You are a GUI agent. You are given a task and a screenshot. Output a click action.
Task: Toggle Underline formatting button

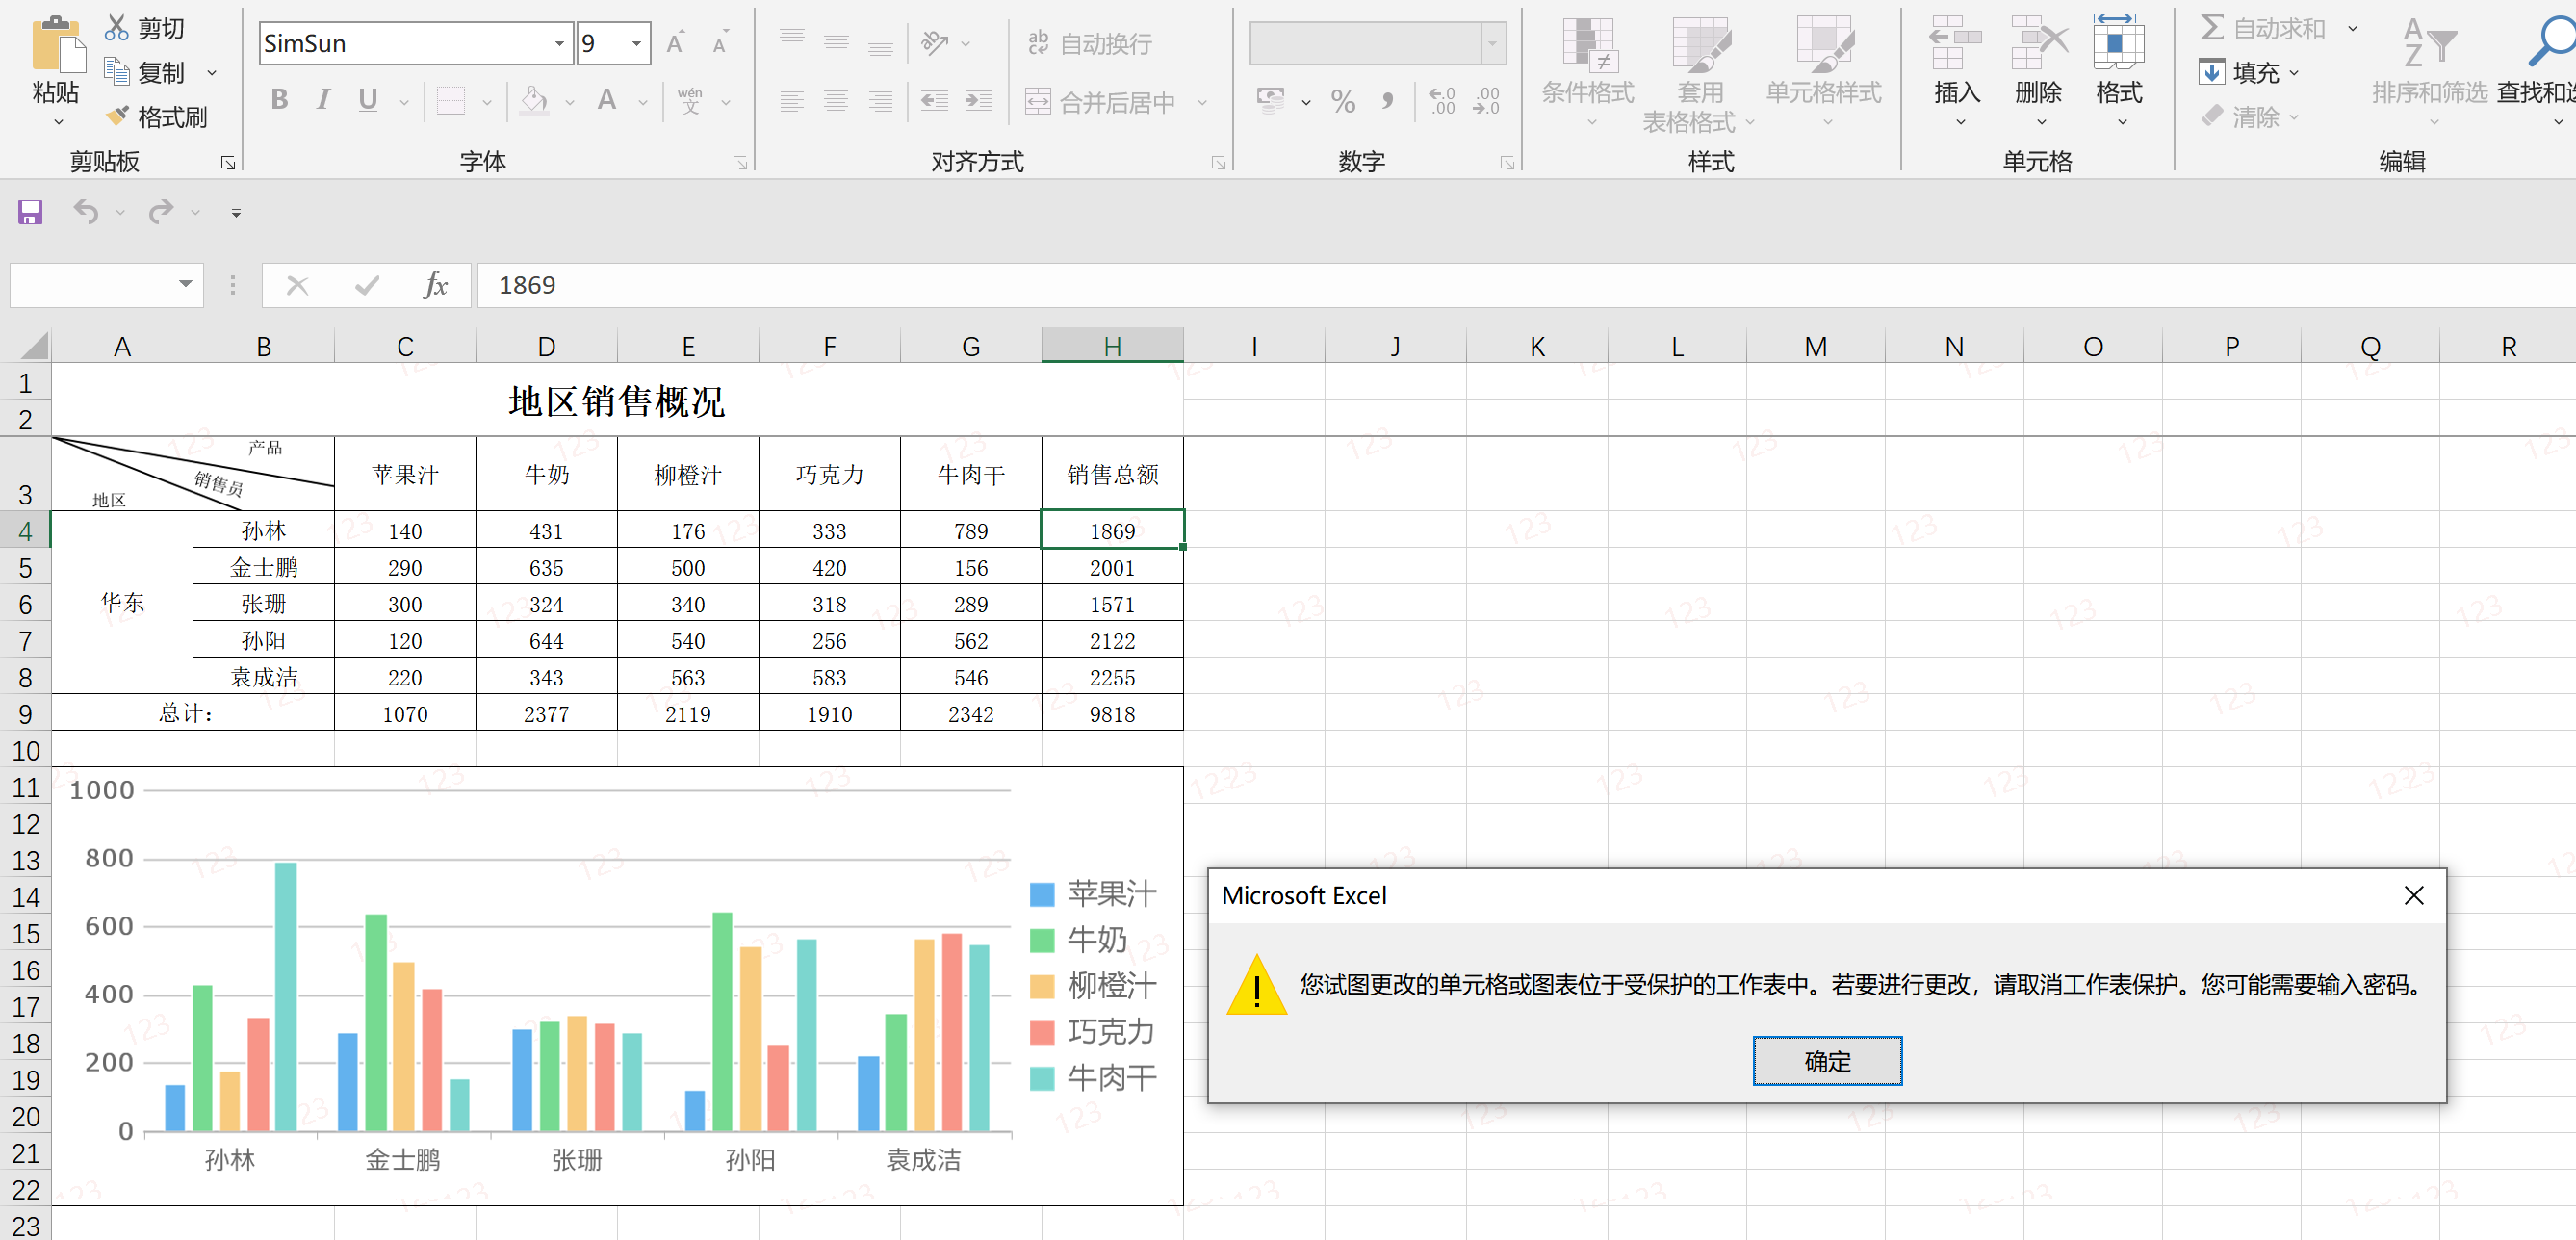[x=368, y=100]
